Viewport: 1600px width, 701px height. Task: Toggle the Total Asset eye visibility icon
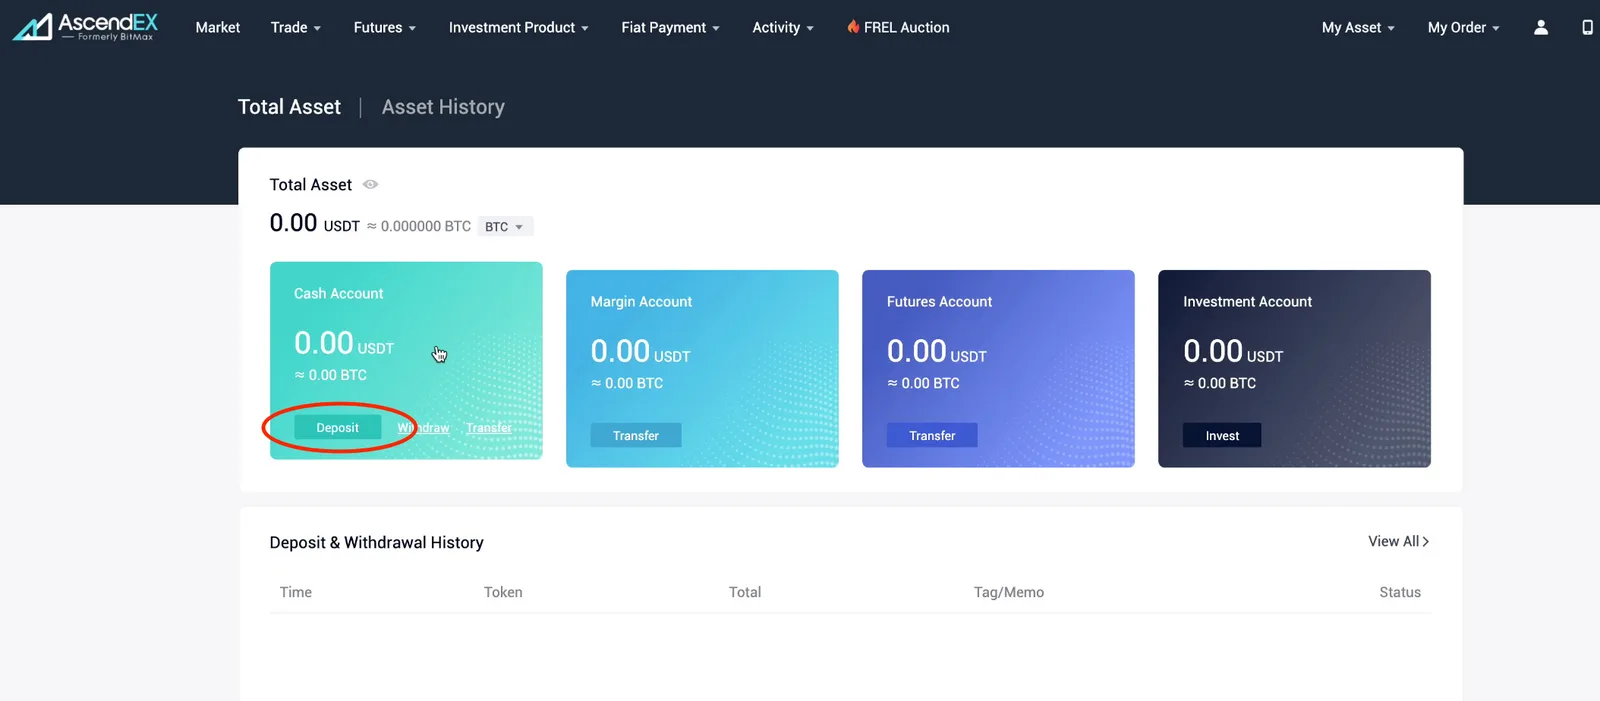370,185
